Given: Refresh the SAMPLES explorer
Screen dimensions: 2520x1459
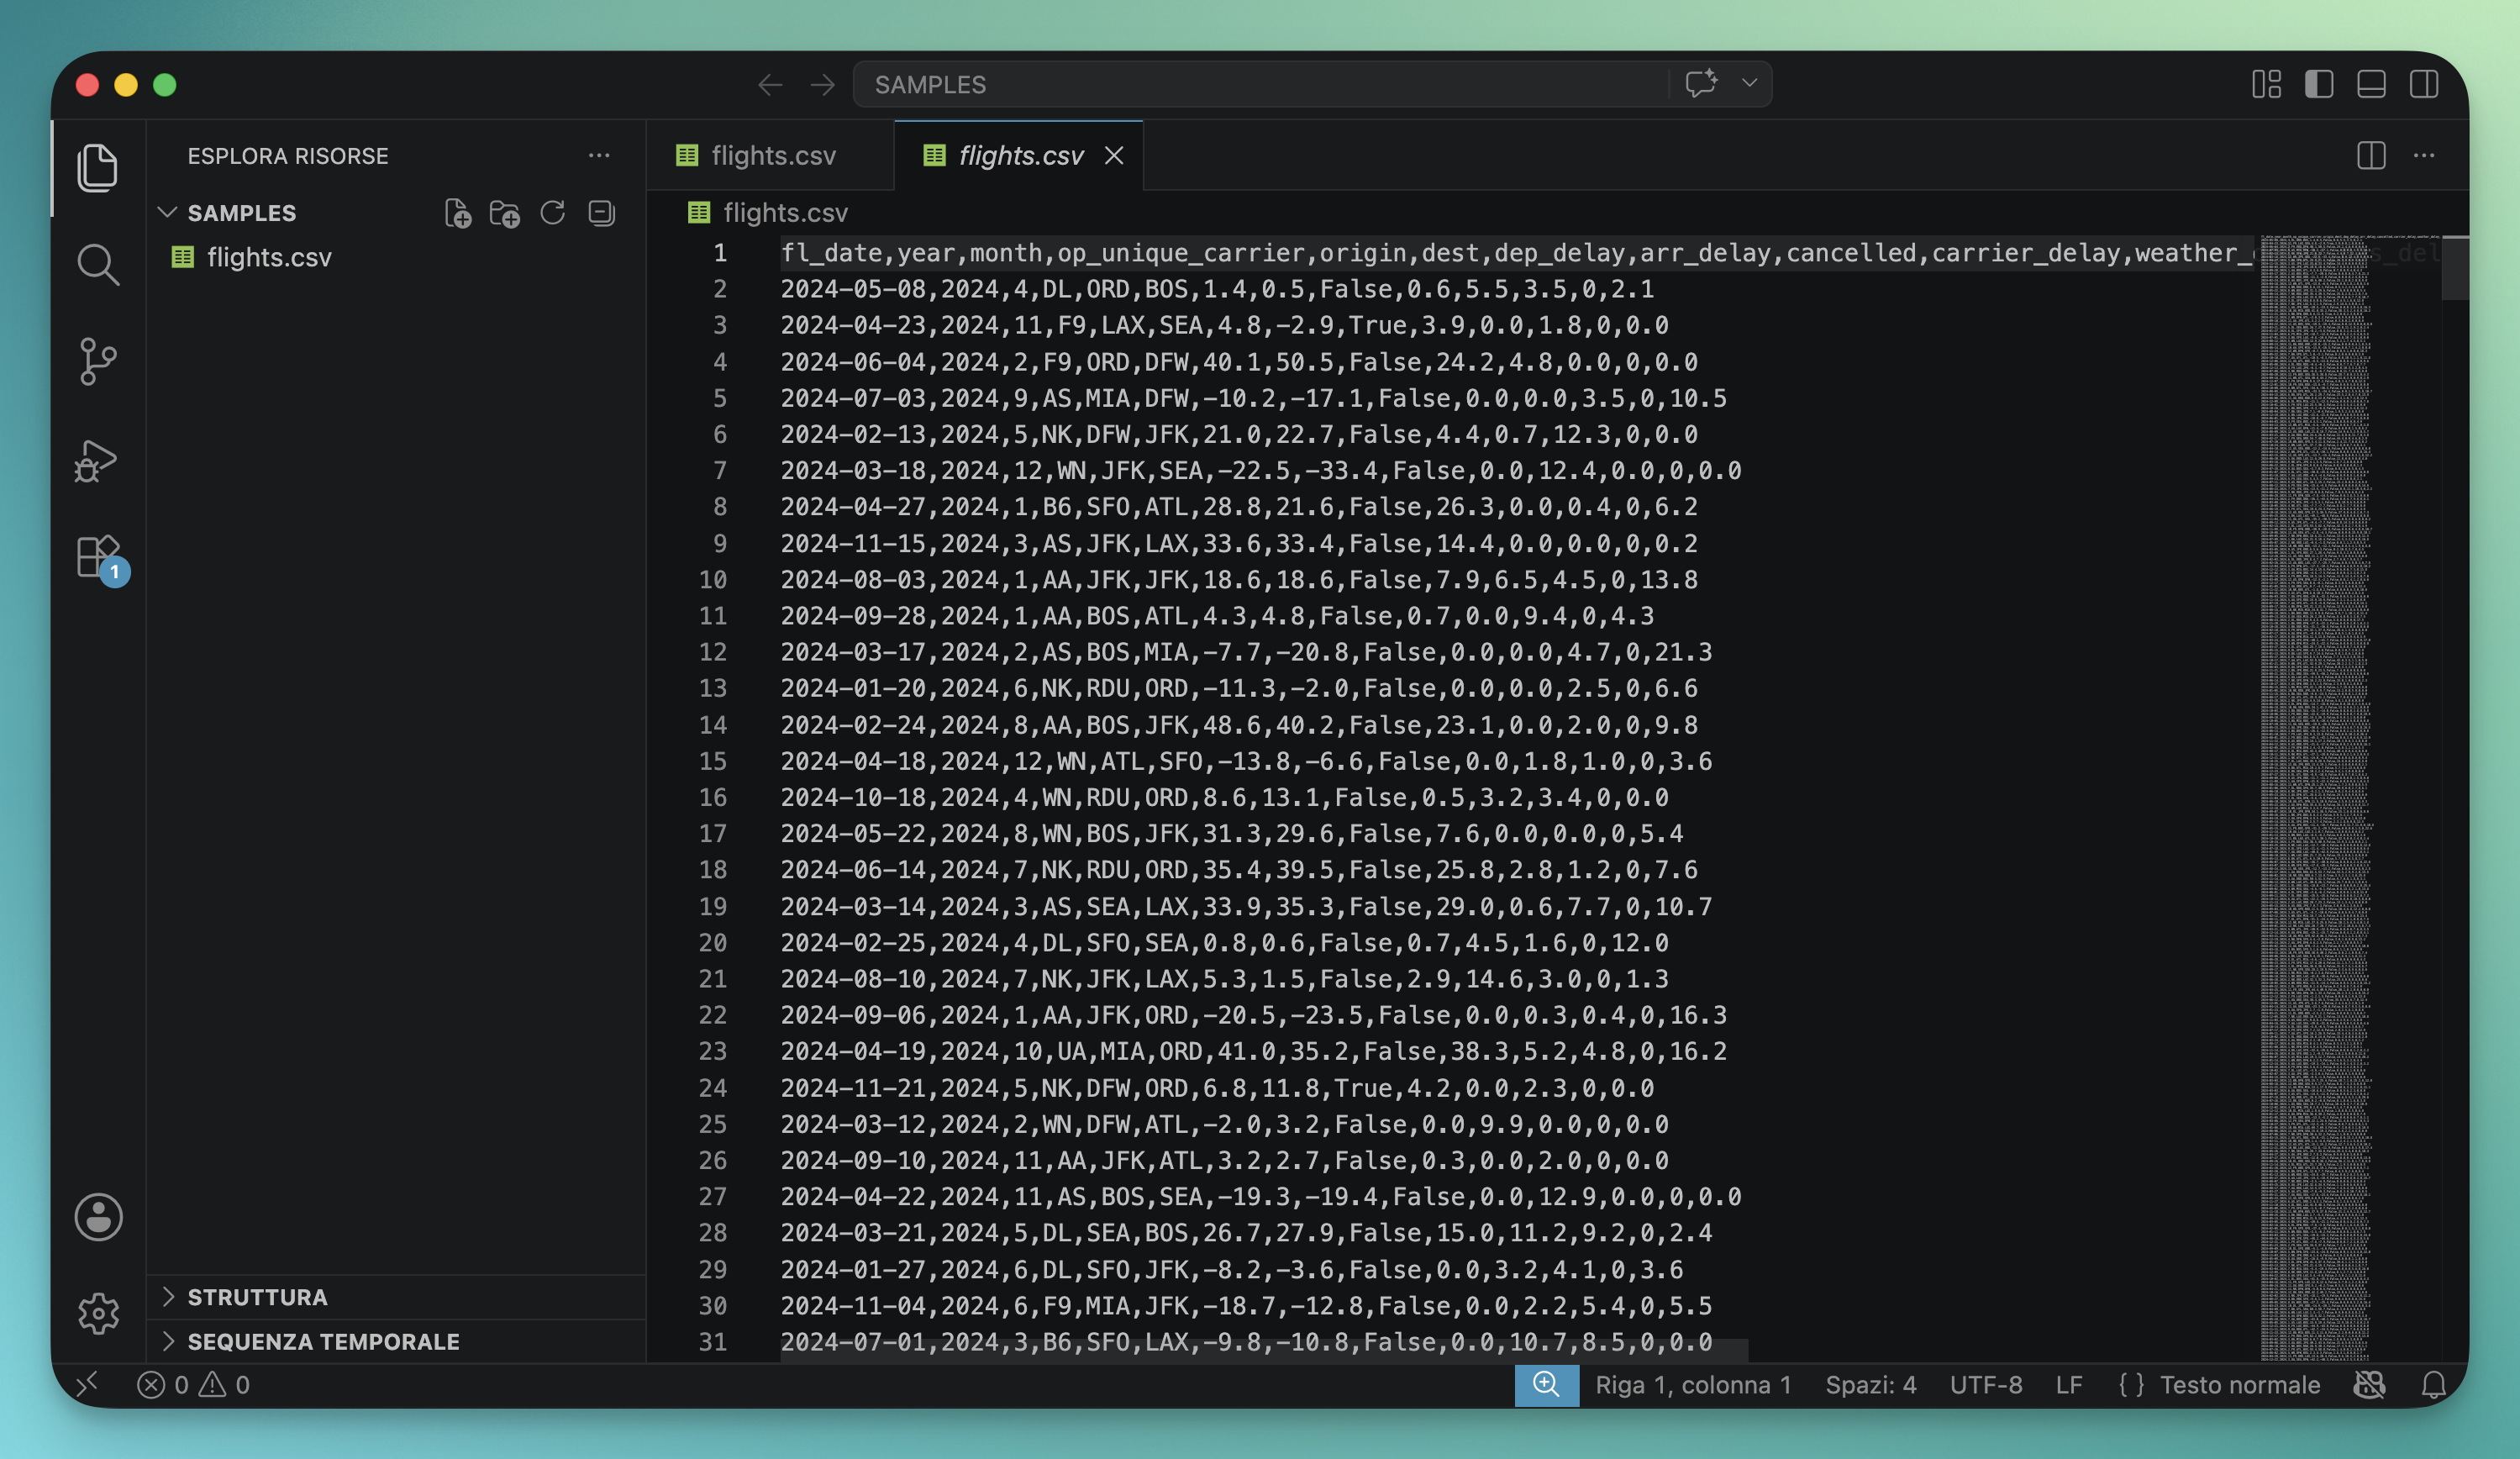Looking at the screenshot, I should pos(552,213).
